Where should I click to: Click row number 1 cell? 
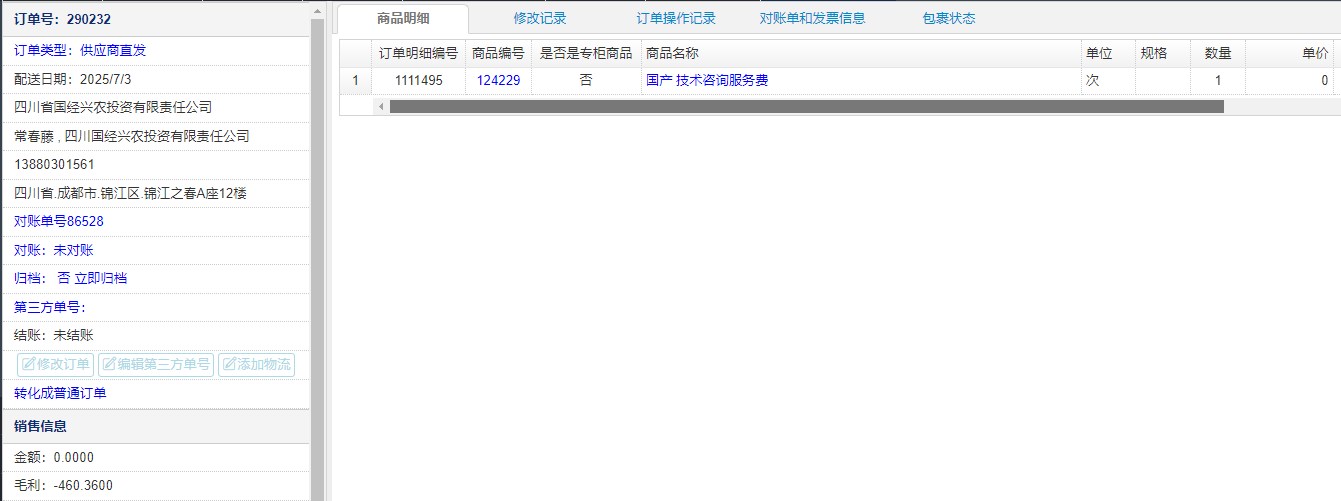[x=355, y=81]
